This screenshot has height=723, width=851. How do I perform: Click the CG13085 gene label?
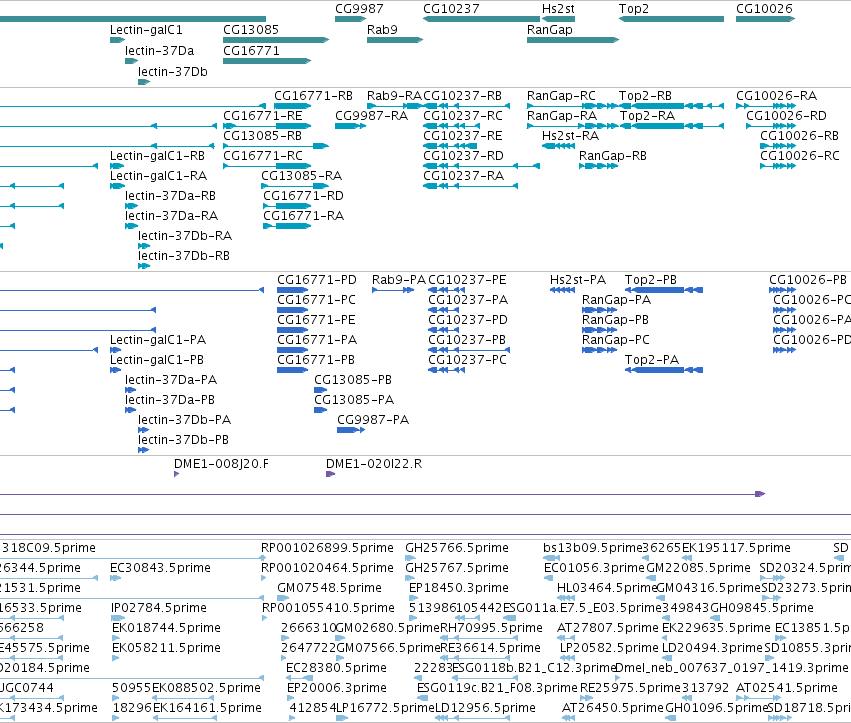click(251, 30)
